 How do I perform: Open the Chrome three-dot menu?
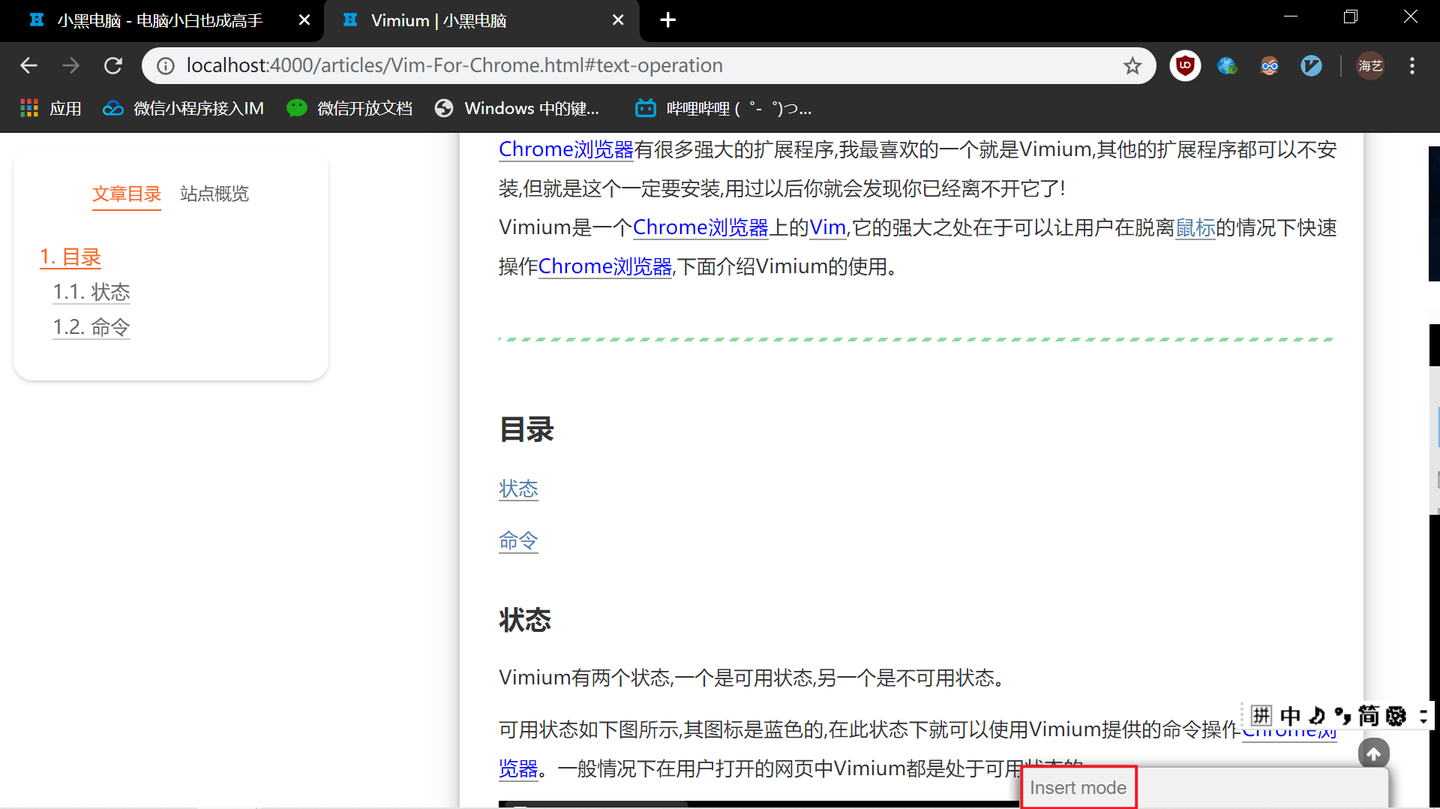1412,65
